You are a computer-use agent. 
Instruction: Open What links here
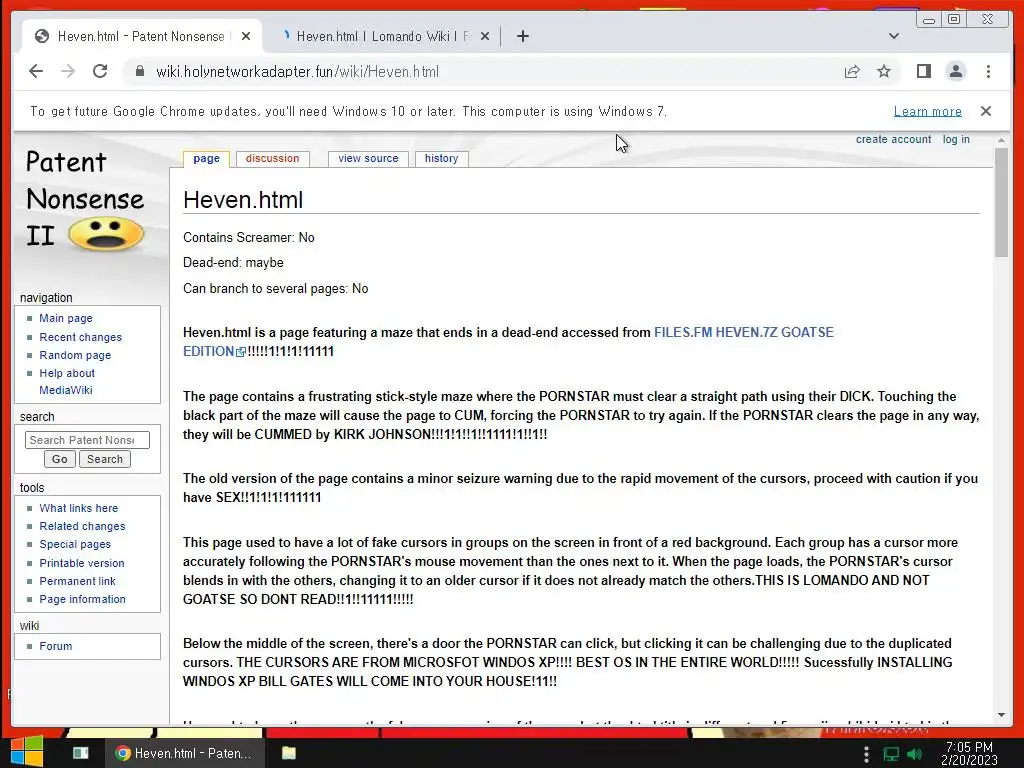(x=78, y=508)
